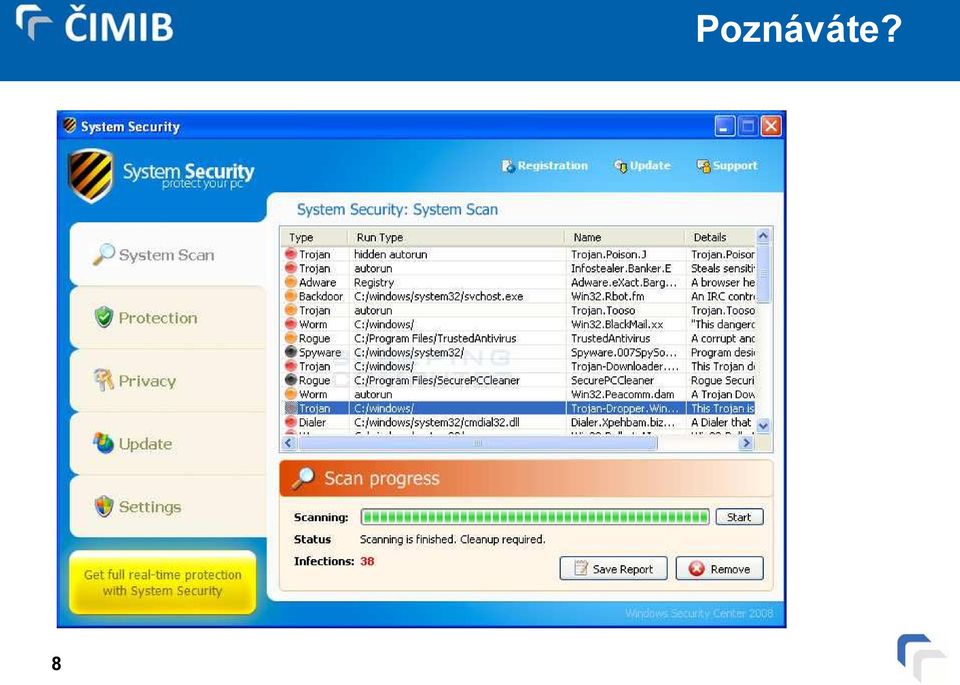Open the System Scan tab
Screen dimensions: 960x685
click(168, 254)
